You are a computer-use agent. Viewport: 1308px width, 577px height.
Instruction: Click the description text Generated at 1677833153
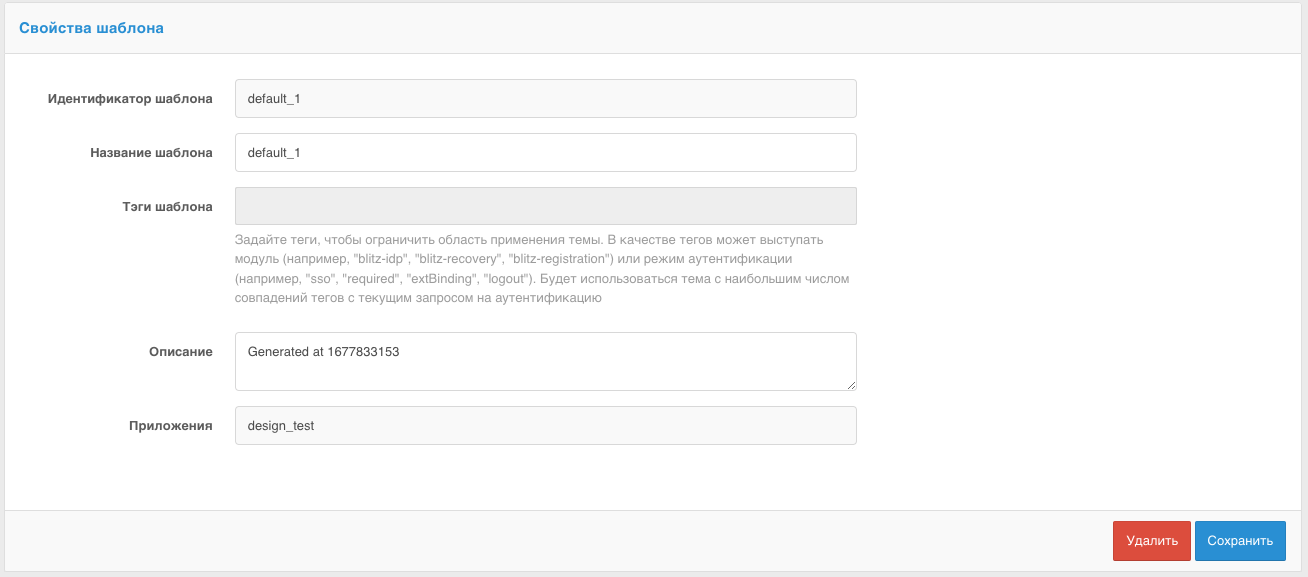coord(320,353)
